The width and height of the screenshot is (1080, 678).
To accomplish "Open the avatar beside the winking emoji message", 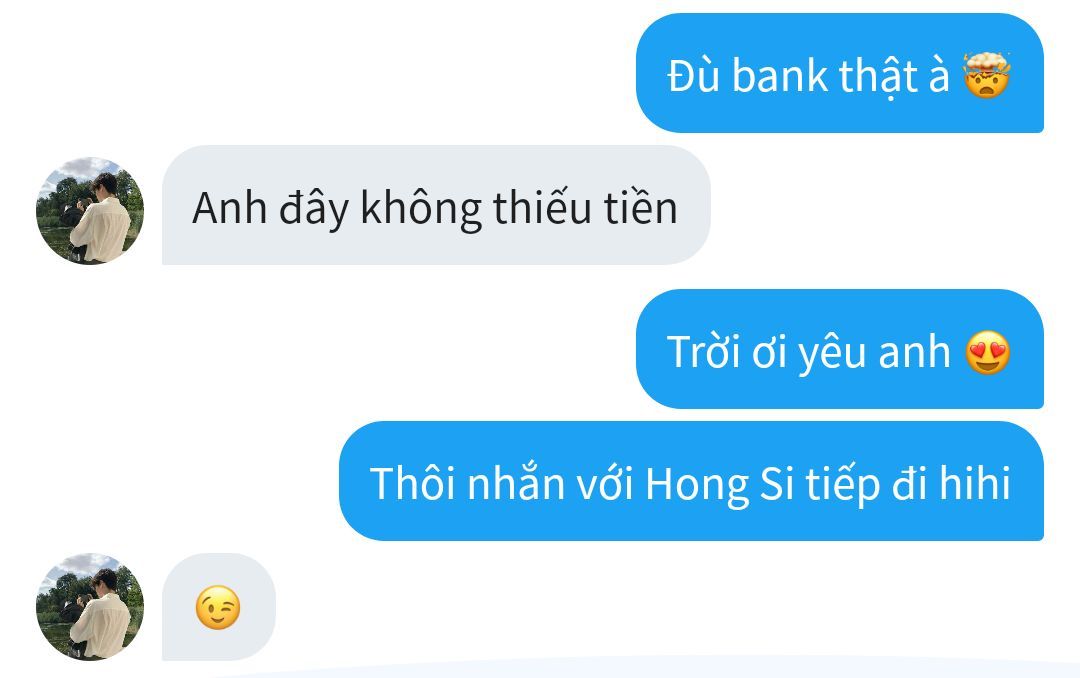I will [90, 606].
